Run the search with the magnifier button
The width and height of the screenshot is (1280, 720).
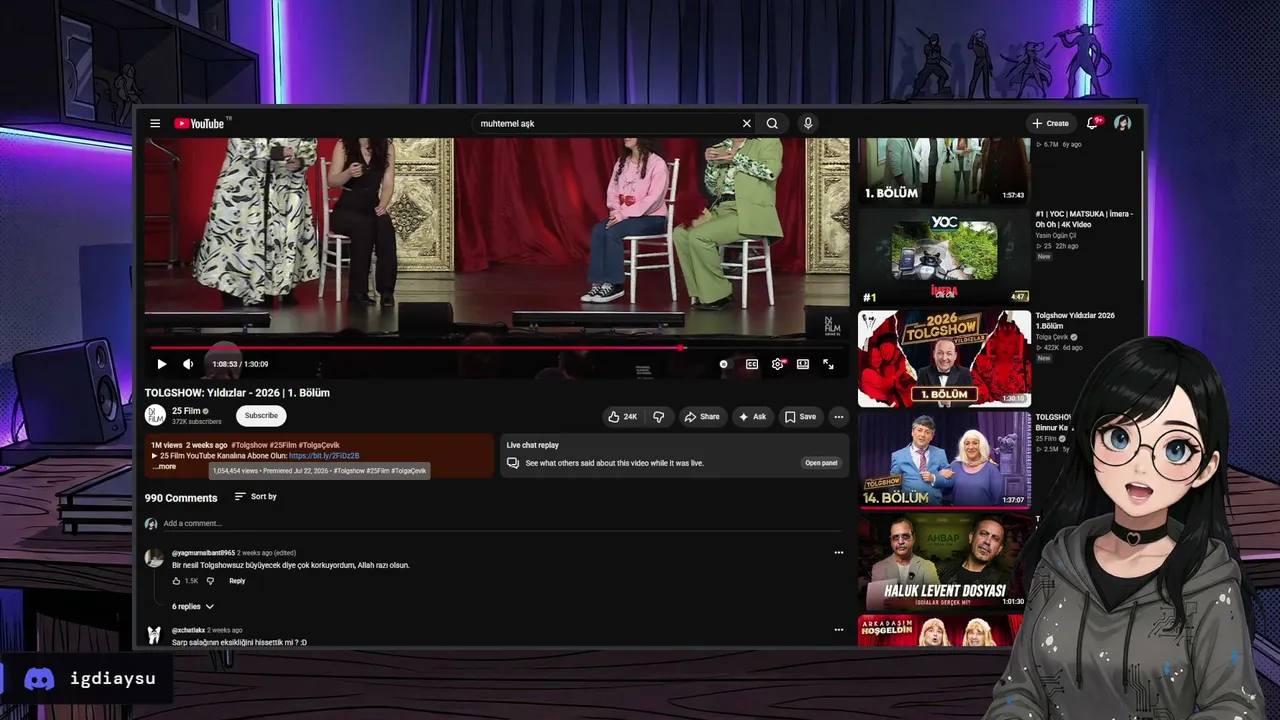(772, 124)
